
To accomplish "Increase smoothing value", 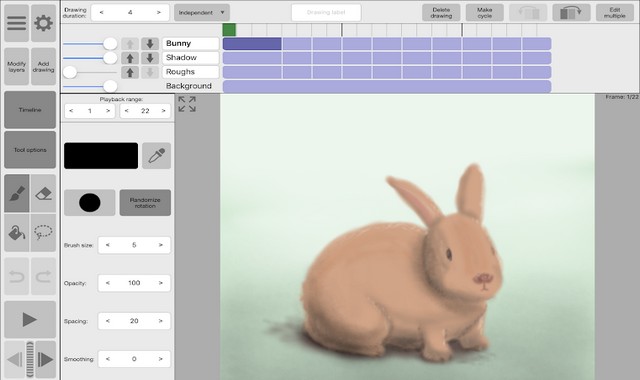I will point(160,359).
